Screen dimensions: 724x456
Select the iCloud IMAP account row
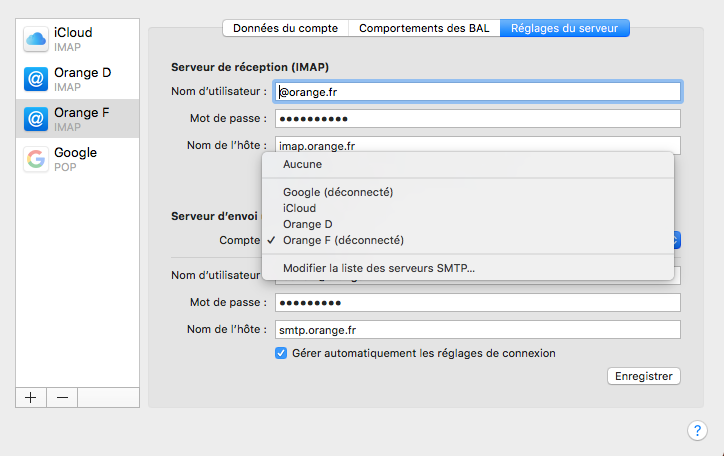point(78,39)
